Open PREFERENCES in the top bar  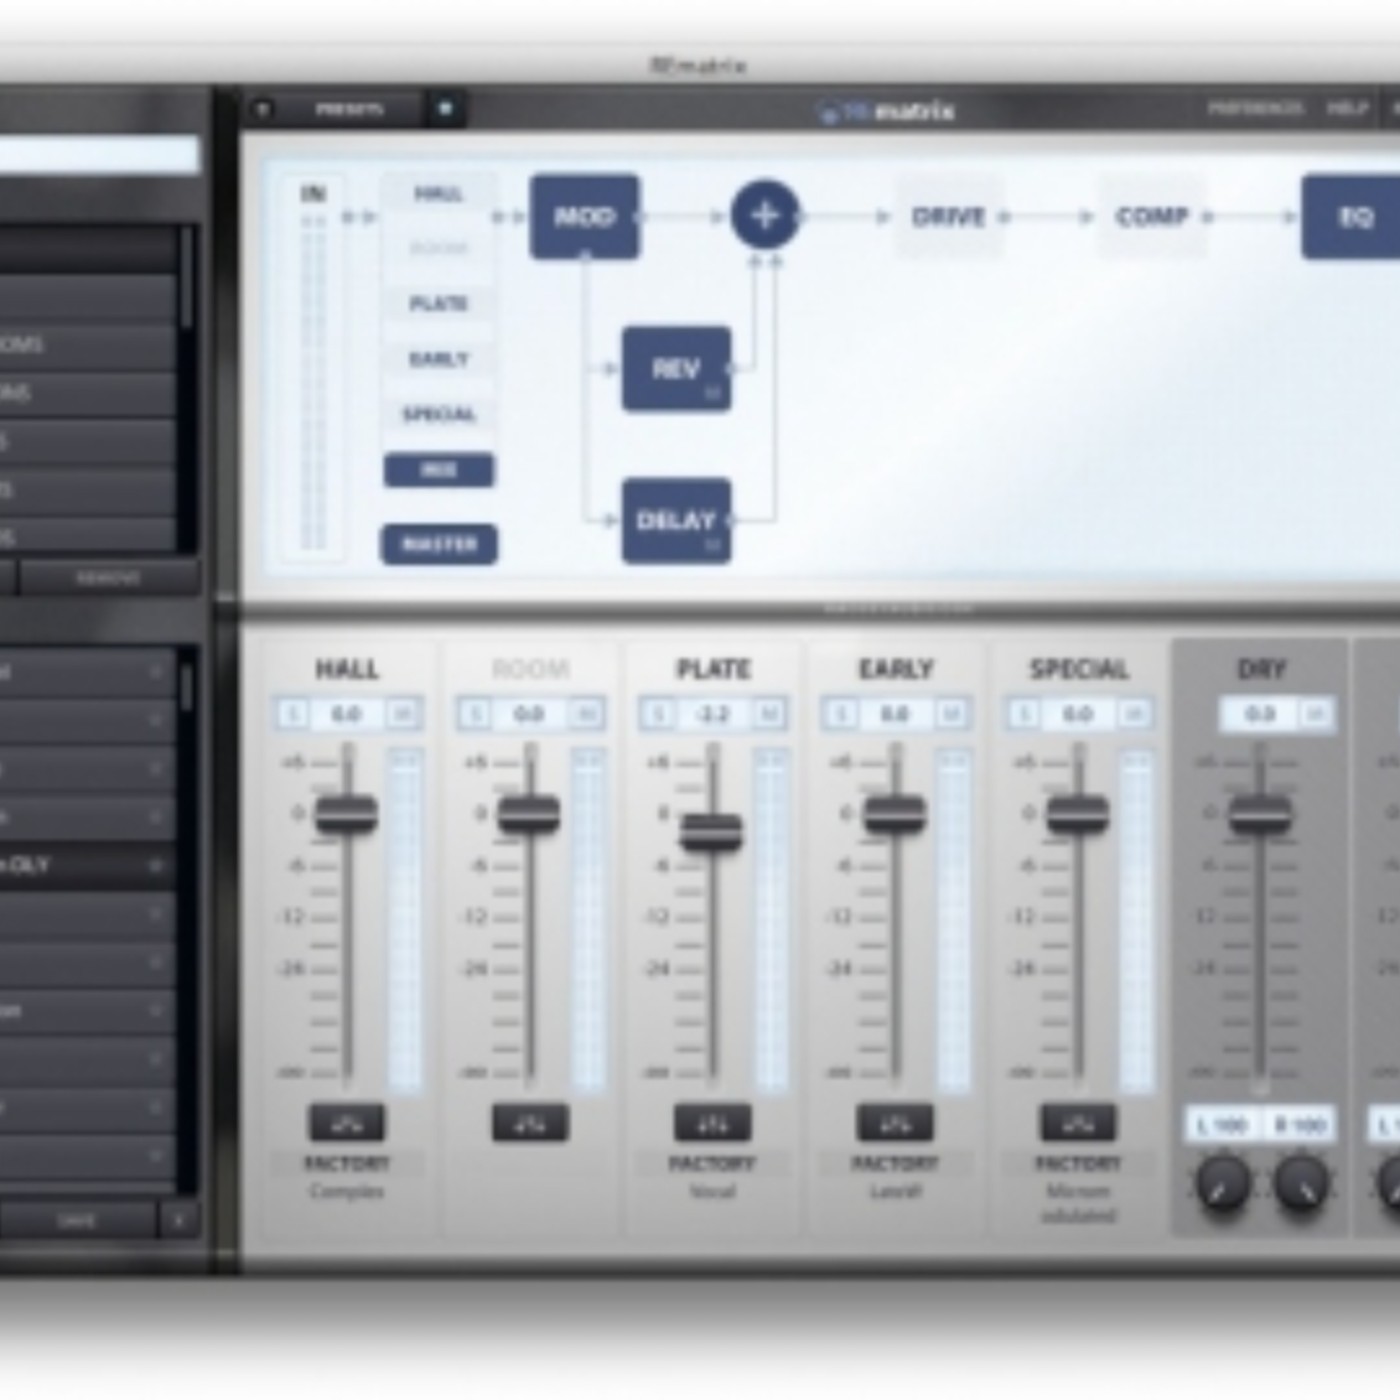tap(1256, 108)
